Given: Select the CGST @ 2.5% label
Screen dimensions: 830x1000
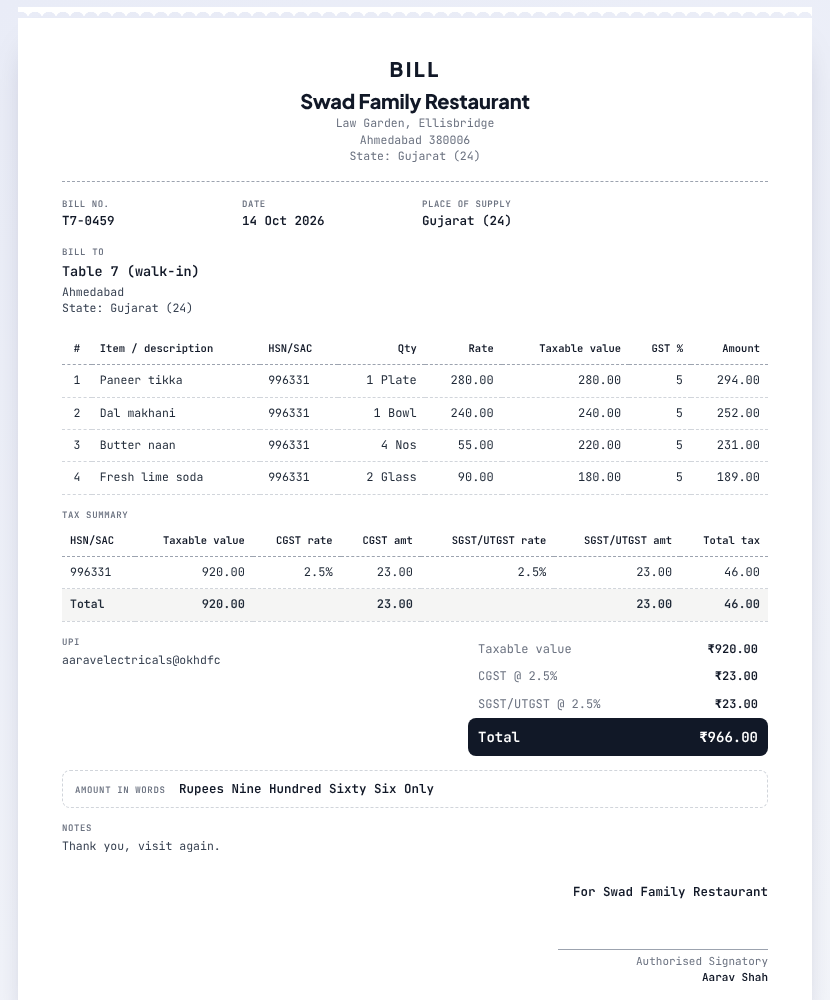Looking at the screenshot, I should pyautogui.click(x=518, y=676).
